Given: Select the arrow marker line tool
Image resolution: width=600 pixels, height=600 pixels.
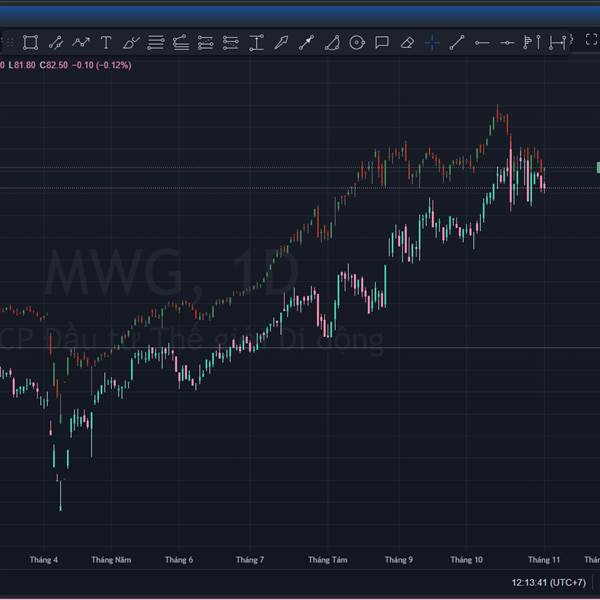Looking at the screenshot, I should pyautogui.click(x=306, y=42).
